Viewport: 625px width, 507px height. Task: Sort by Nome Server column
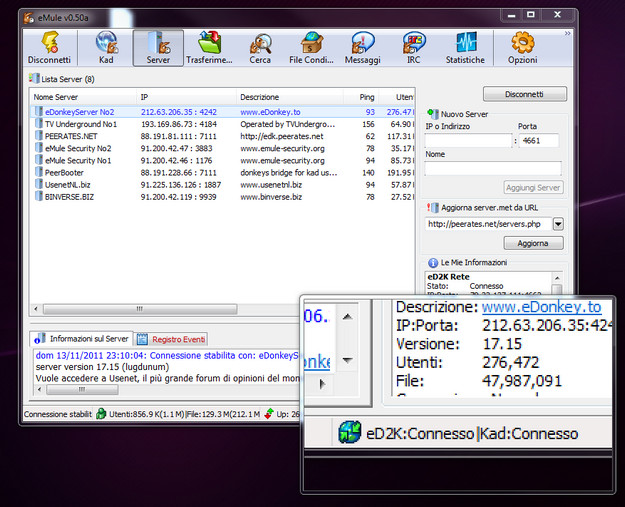click(83, 97)
